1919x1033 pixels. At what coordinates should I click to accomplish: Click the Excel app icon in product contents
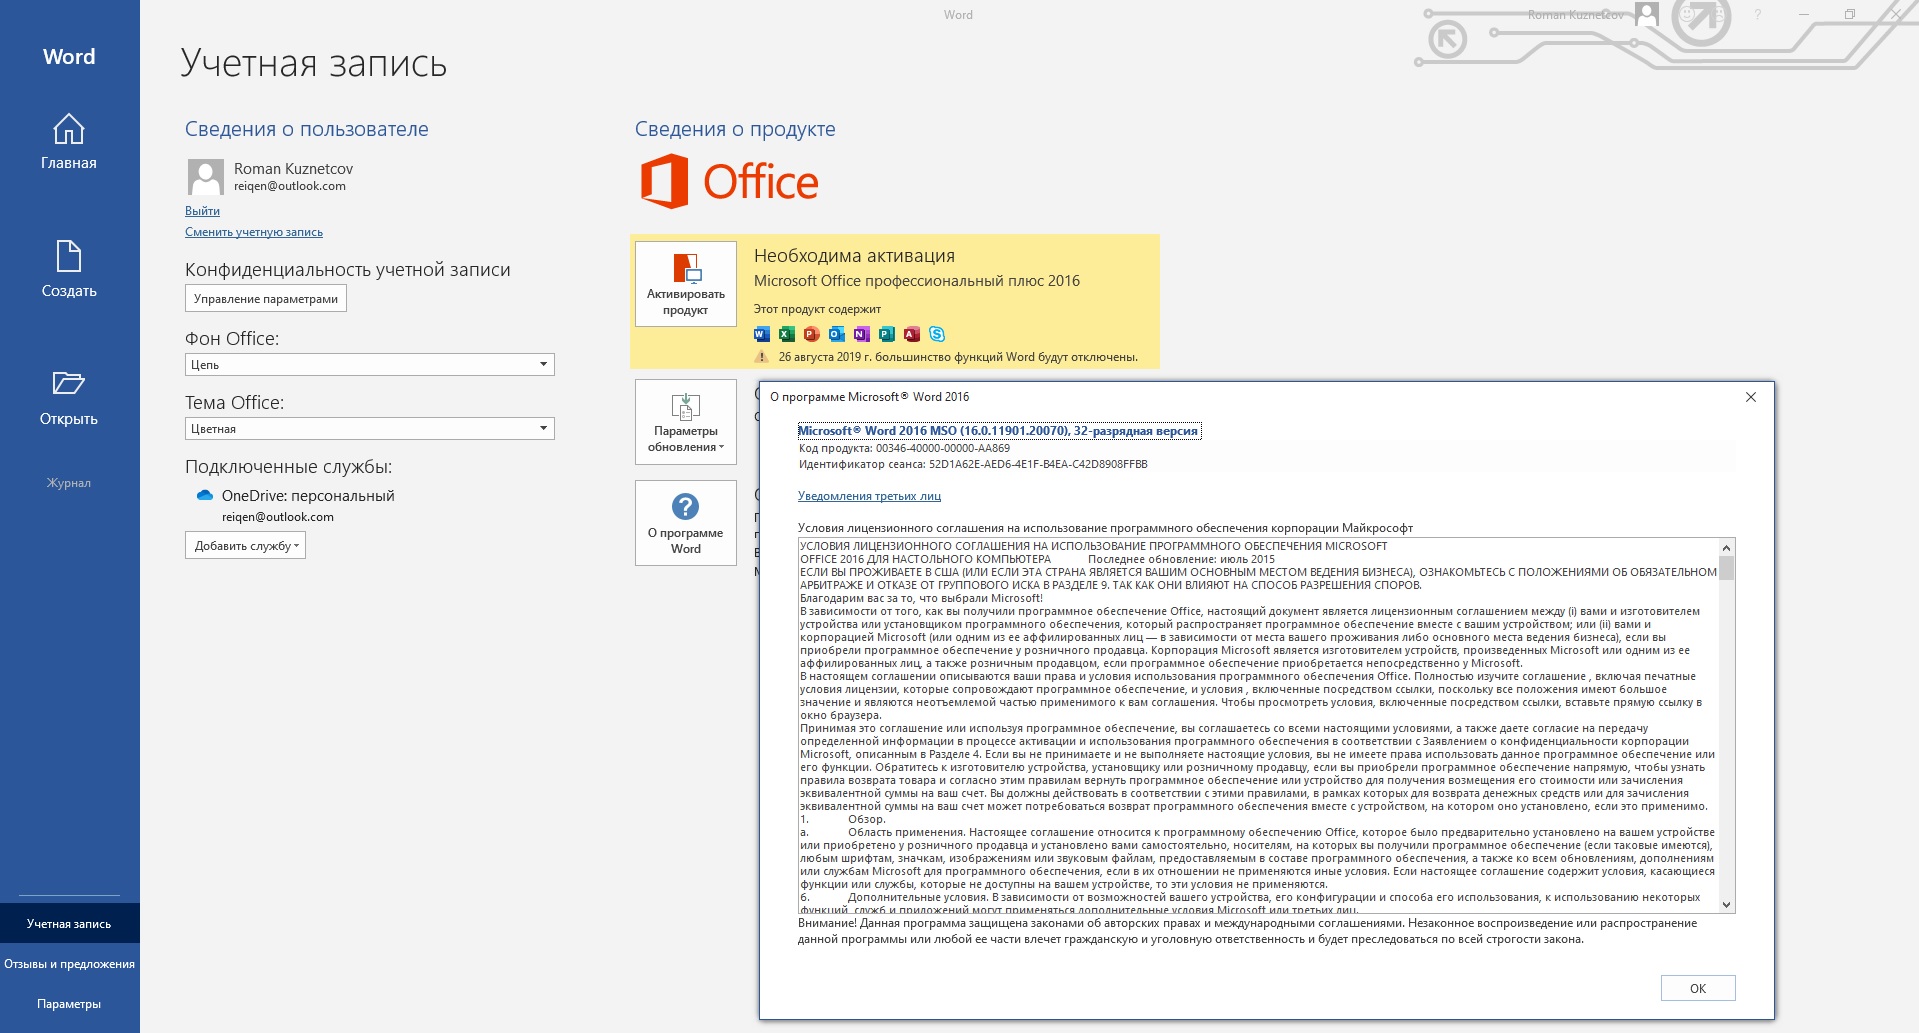[787, 334]
